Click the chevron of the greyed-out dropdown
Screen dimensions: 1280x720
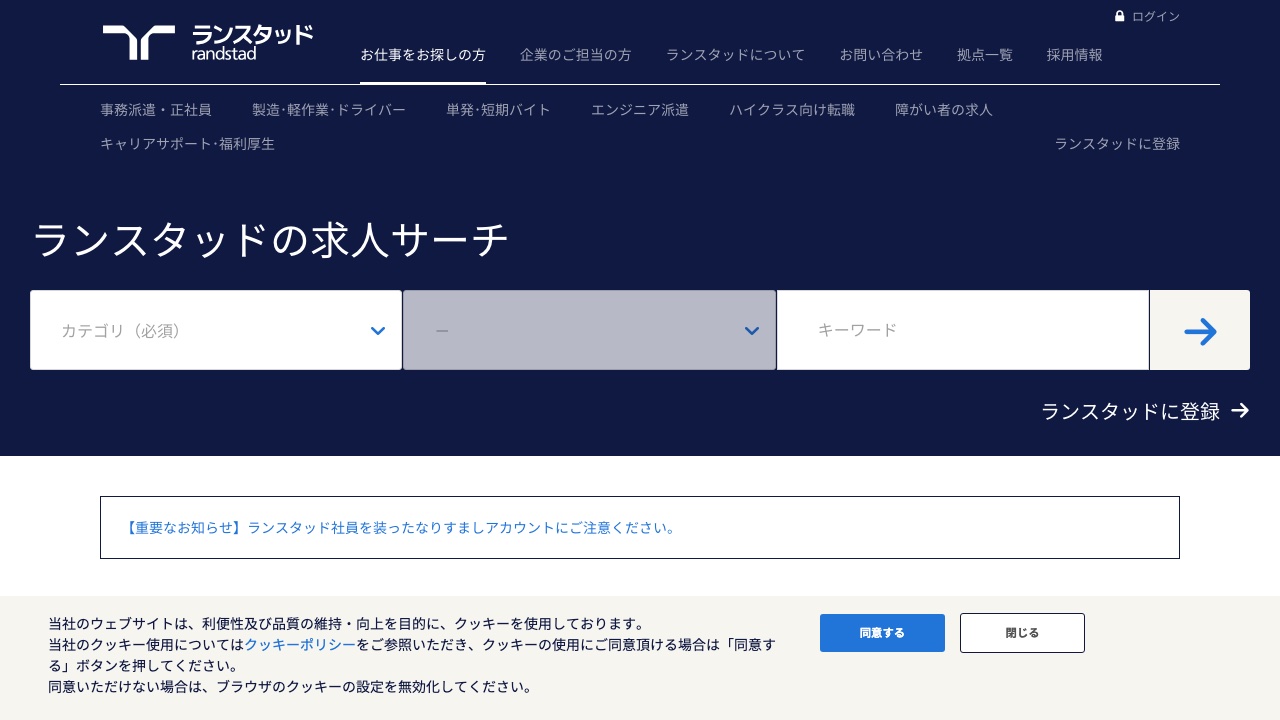752,331
